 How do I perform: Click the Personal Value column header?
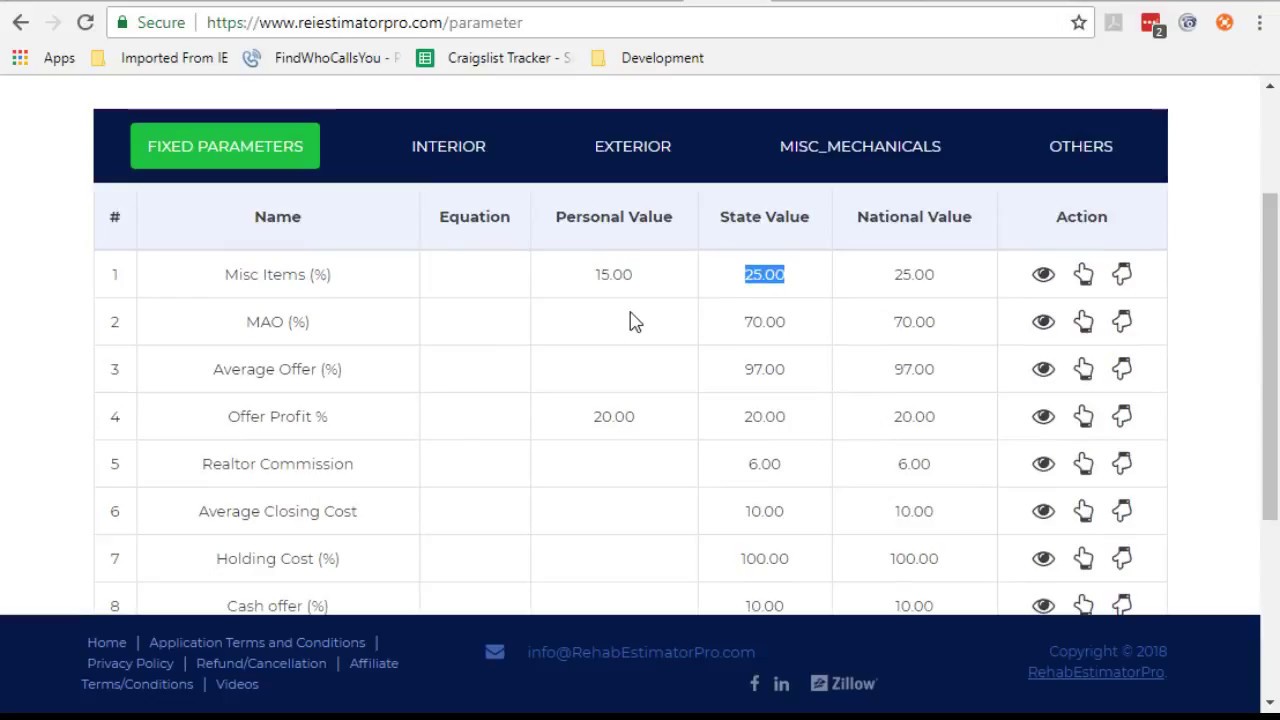click(x=614, y=216)
